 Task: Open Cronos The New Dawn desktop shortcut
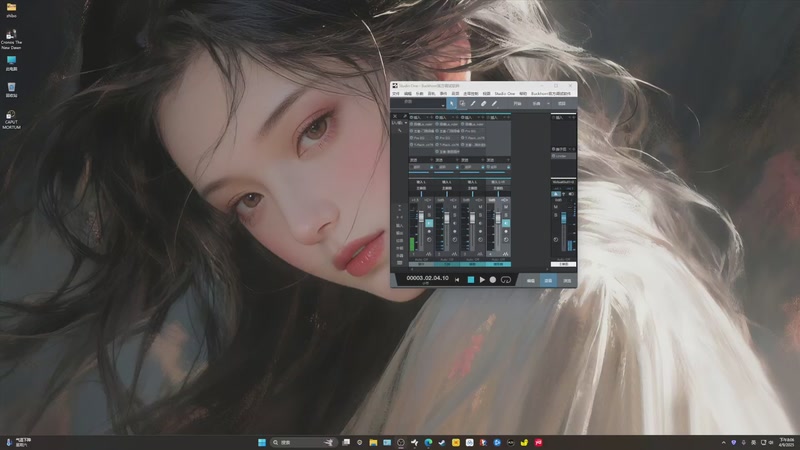(11, 39)
